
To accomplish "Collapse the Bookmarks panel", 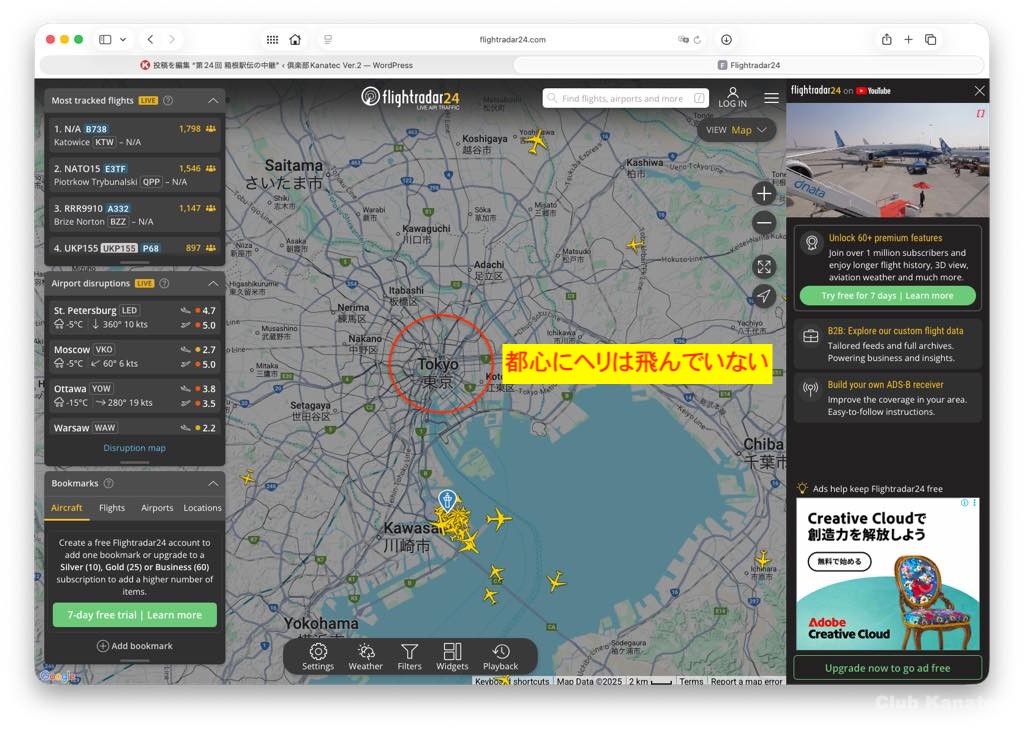I will click(213, 484).
